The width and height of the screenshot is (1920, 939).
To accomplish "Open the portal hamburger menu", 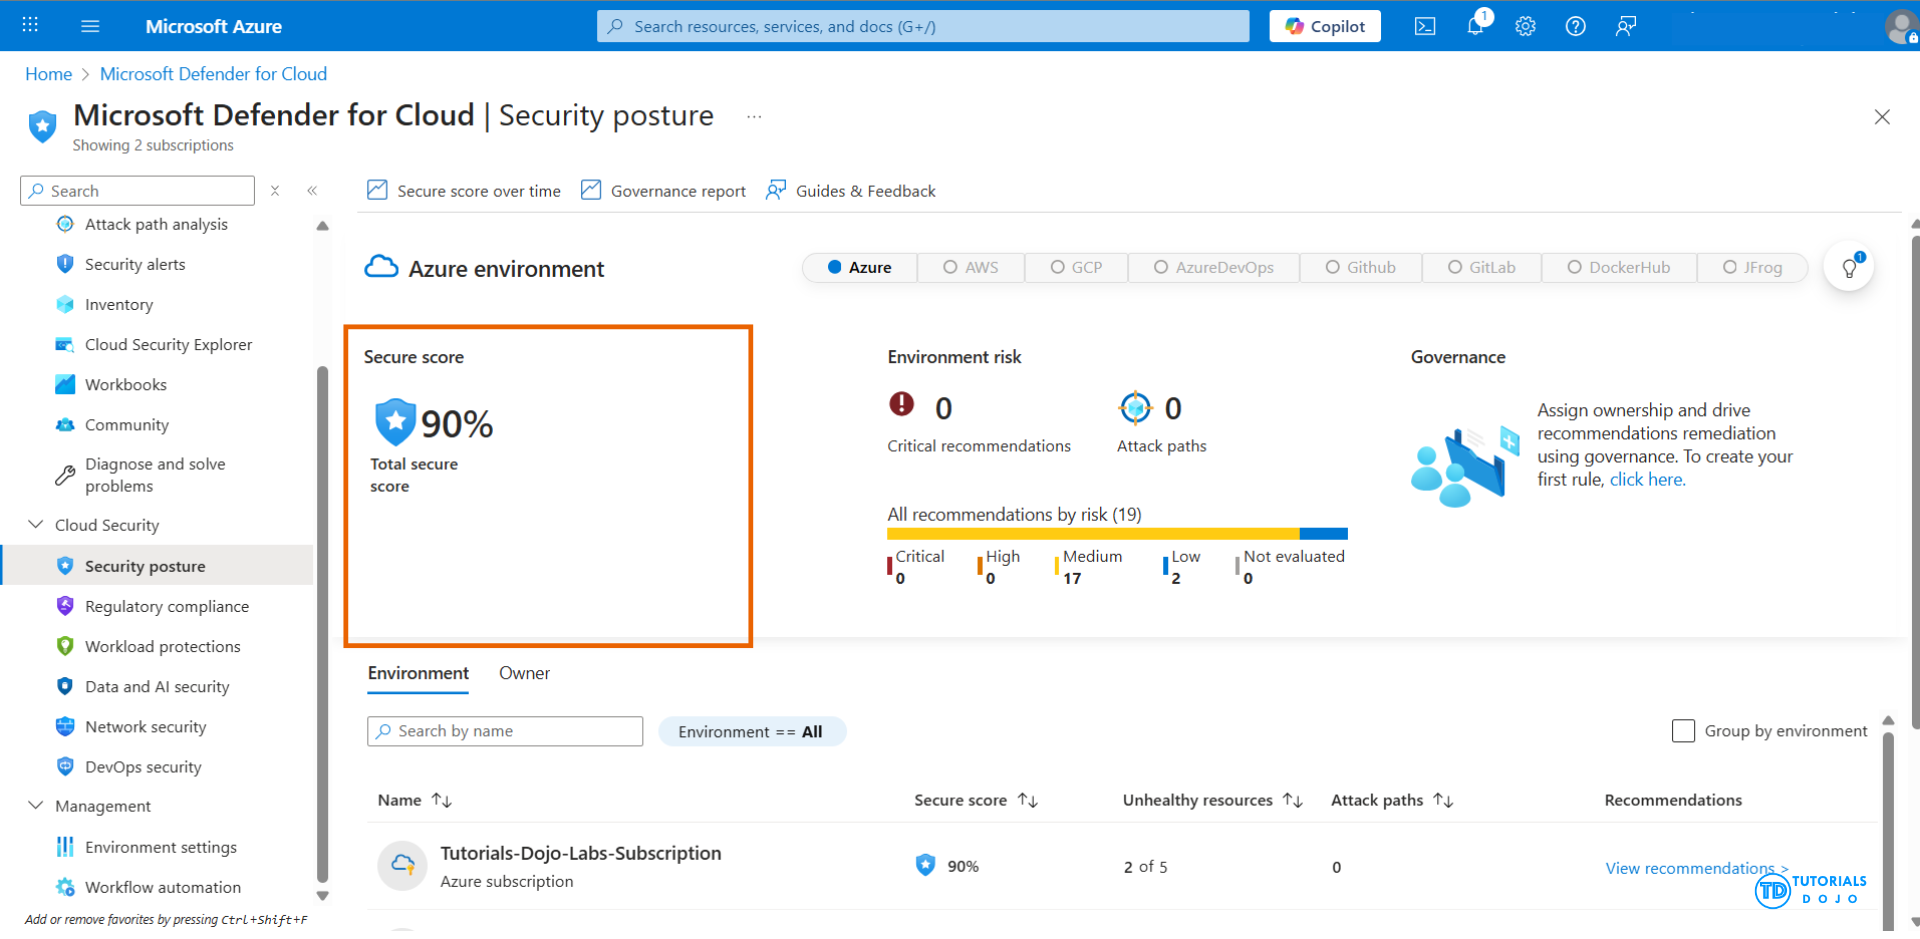I will click(90, 27).
